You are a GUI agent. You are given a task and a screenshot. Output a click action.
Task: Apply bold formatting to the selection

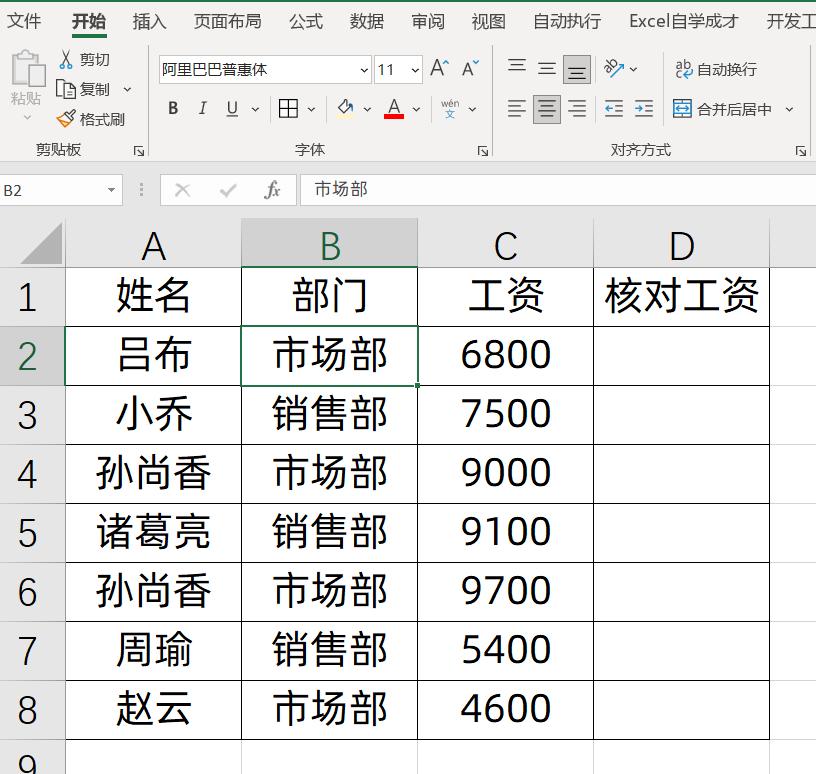point(171,109)
